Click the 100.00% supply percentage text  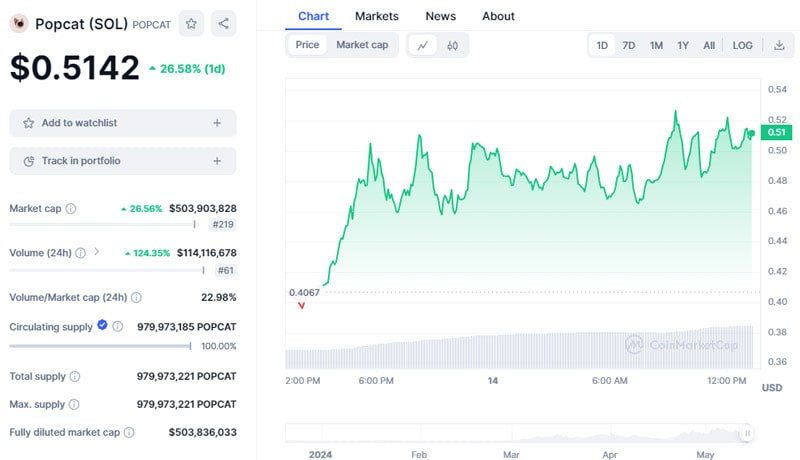point(218,346)
